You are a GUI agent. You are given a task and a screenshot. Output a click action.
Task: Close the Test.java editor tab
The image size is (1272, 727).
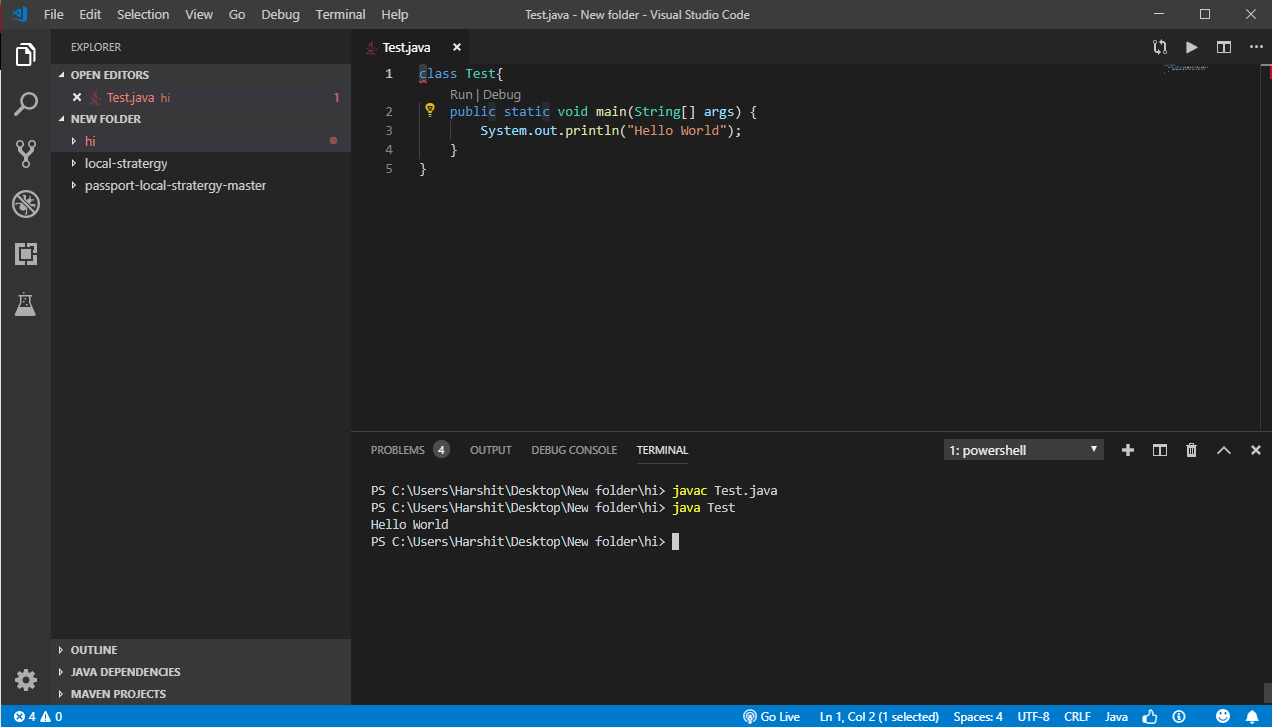[457, 47]
